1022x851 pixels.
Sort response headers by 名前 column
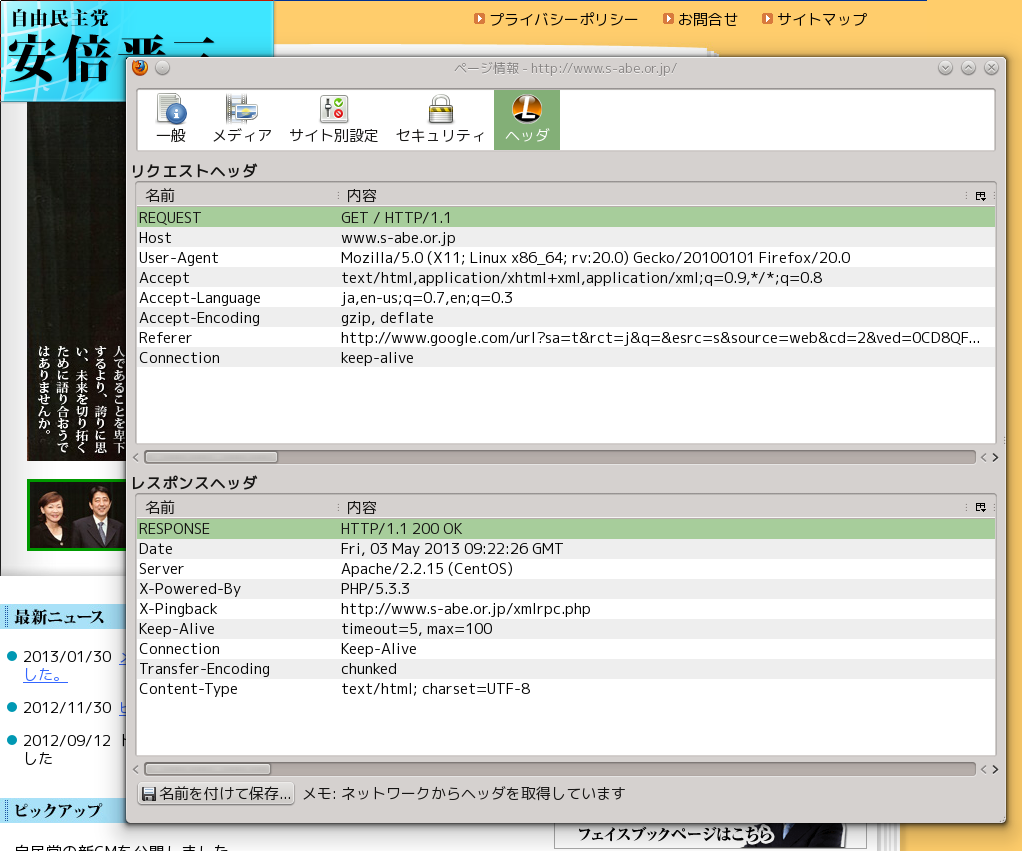pos(237,507)
